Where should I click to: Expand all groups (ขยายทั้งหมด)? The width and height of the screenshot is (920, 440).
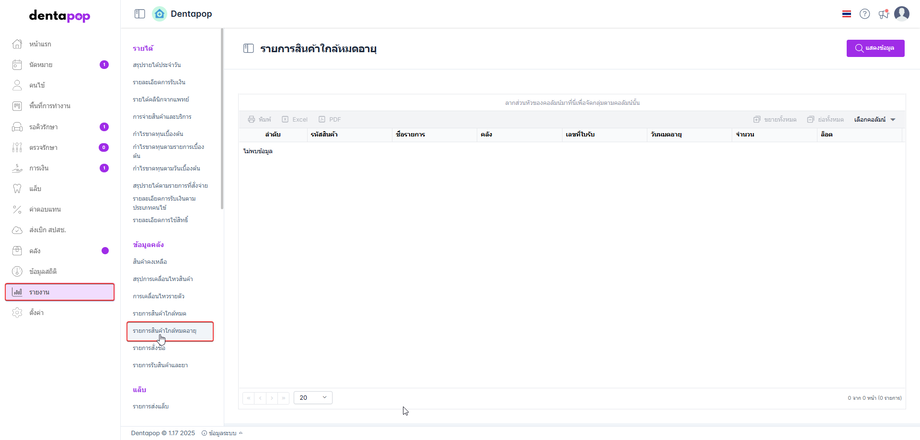774,119
